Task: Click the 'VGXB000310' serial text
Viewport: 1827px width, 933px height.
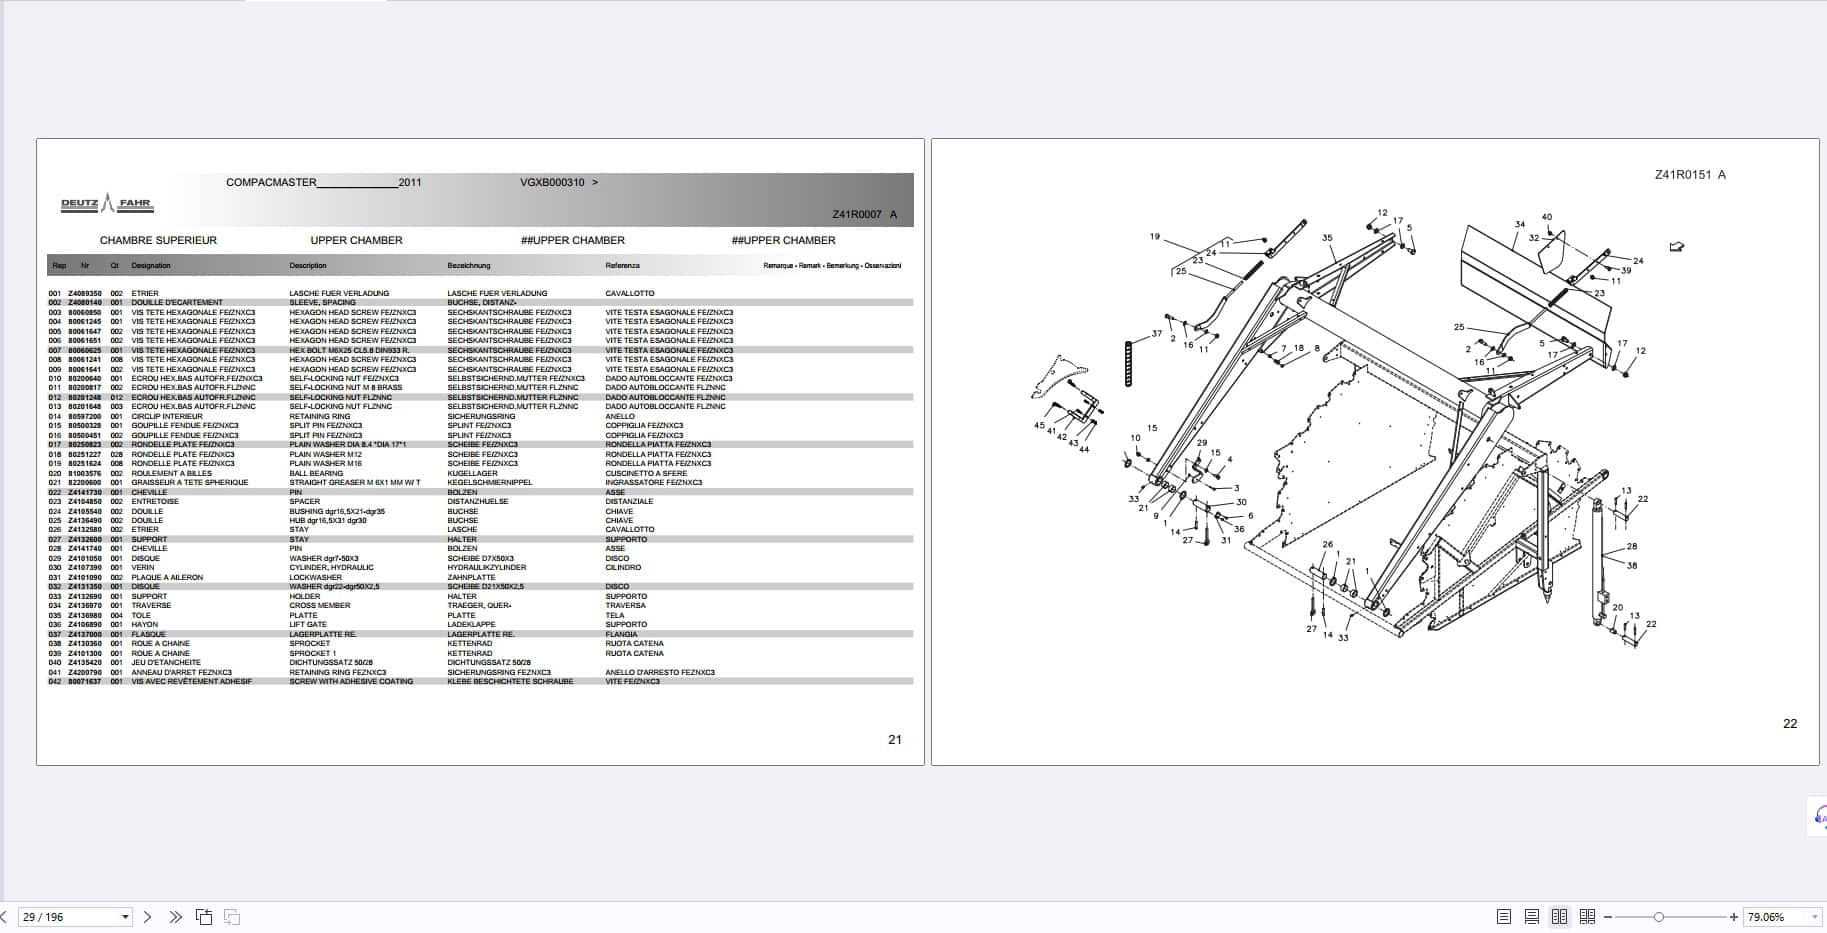Action: click(552, 183)
